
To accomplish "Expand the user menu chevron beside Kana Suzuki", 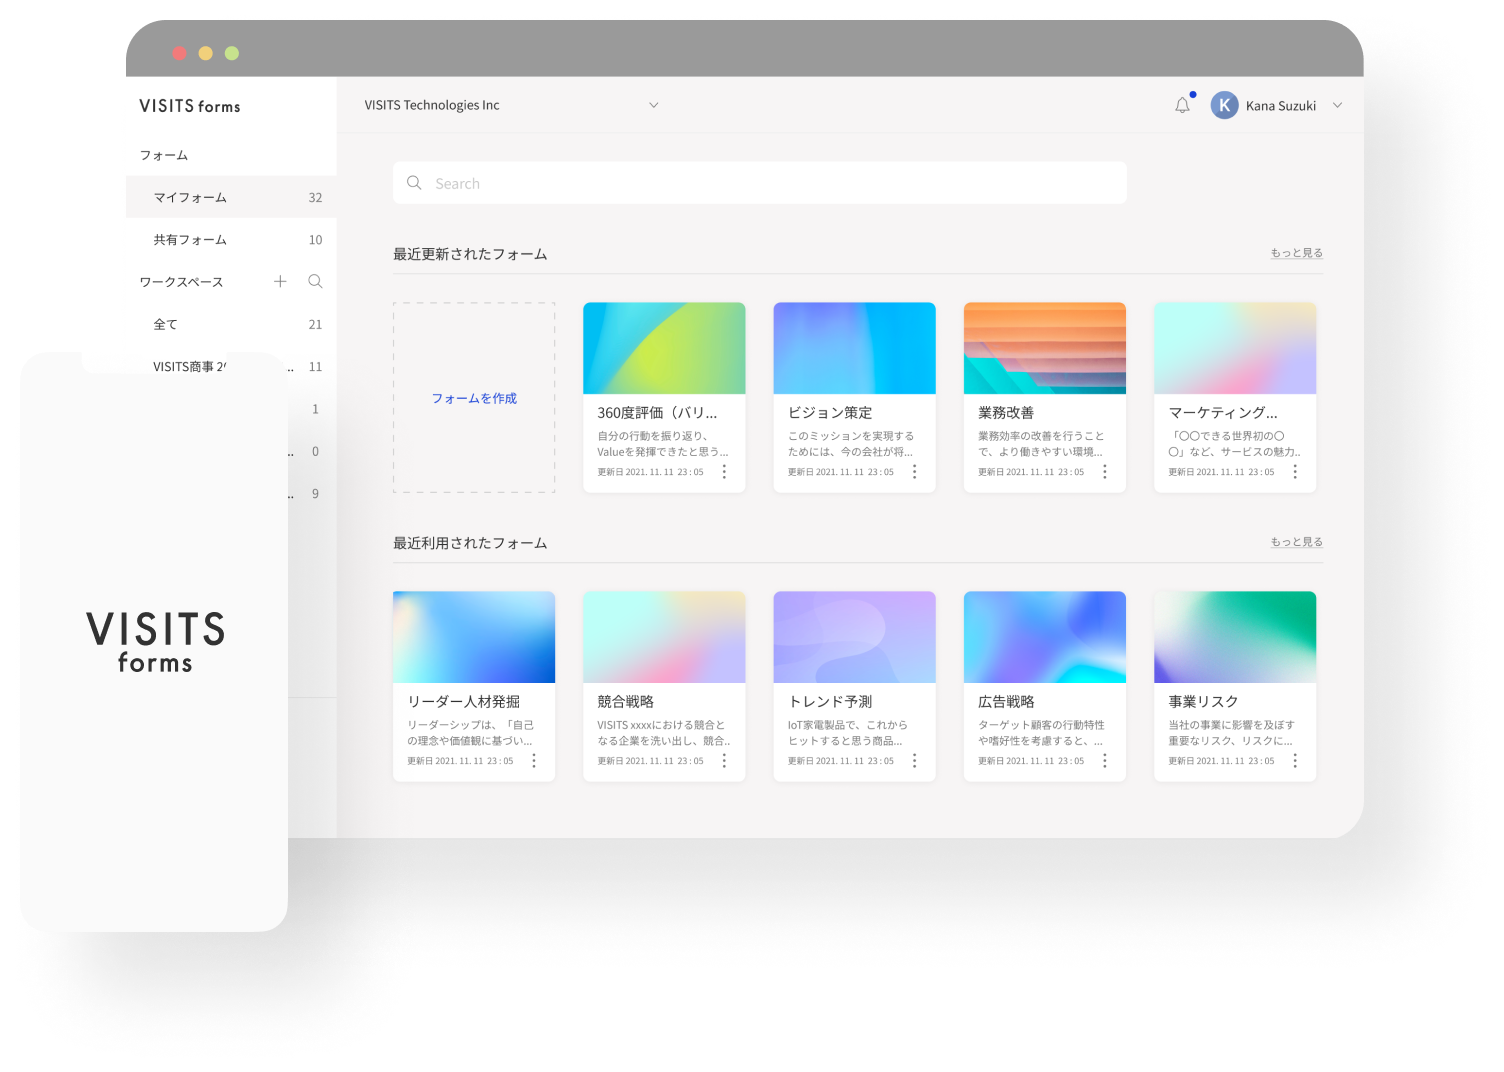I will [1337, 105].
